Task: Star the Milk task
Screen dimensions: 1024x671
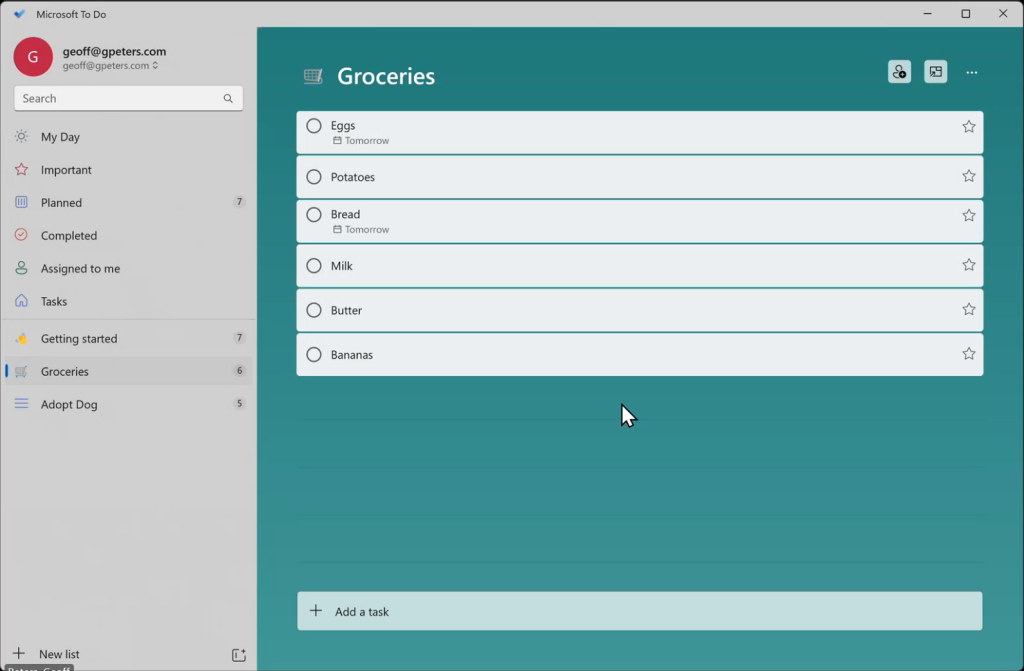Action: click(x=968, y=265)
